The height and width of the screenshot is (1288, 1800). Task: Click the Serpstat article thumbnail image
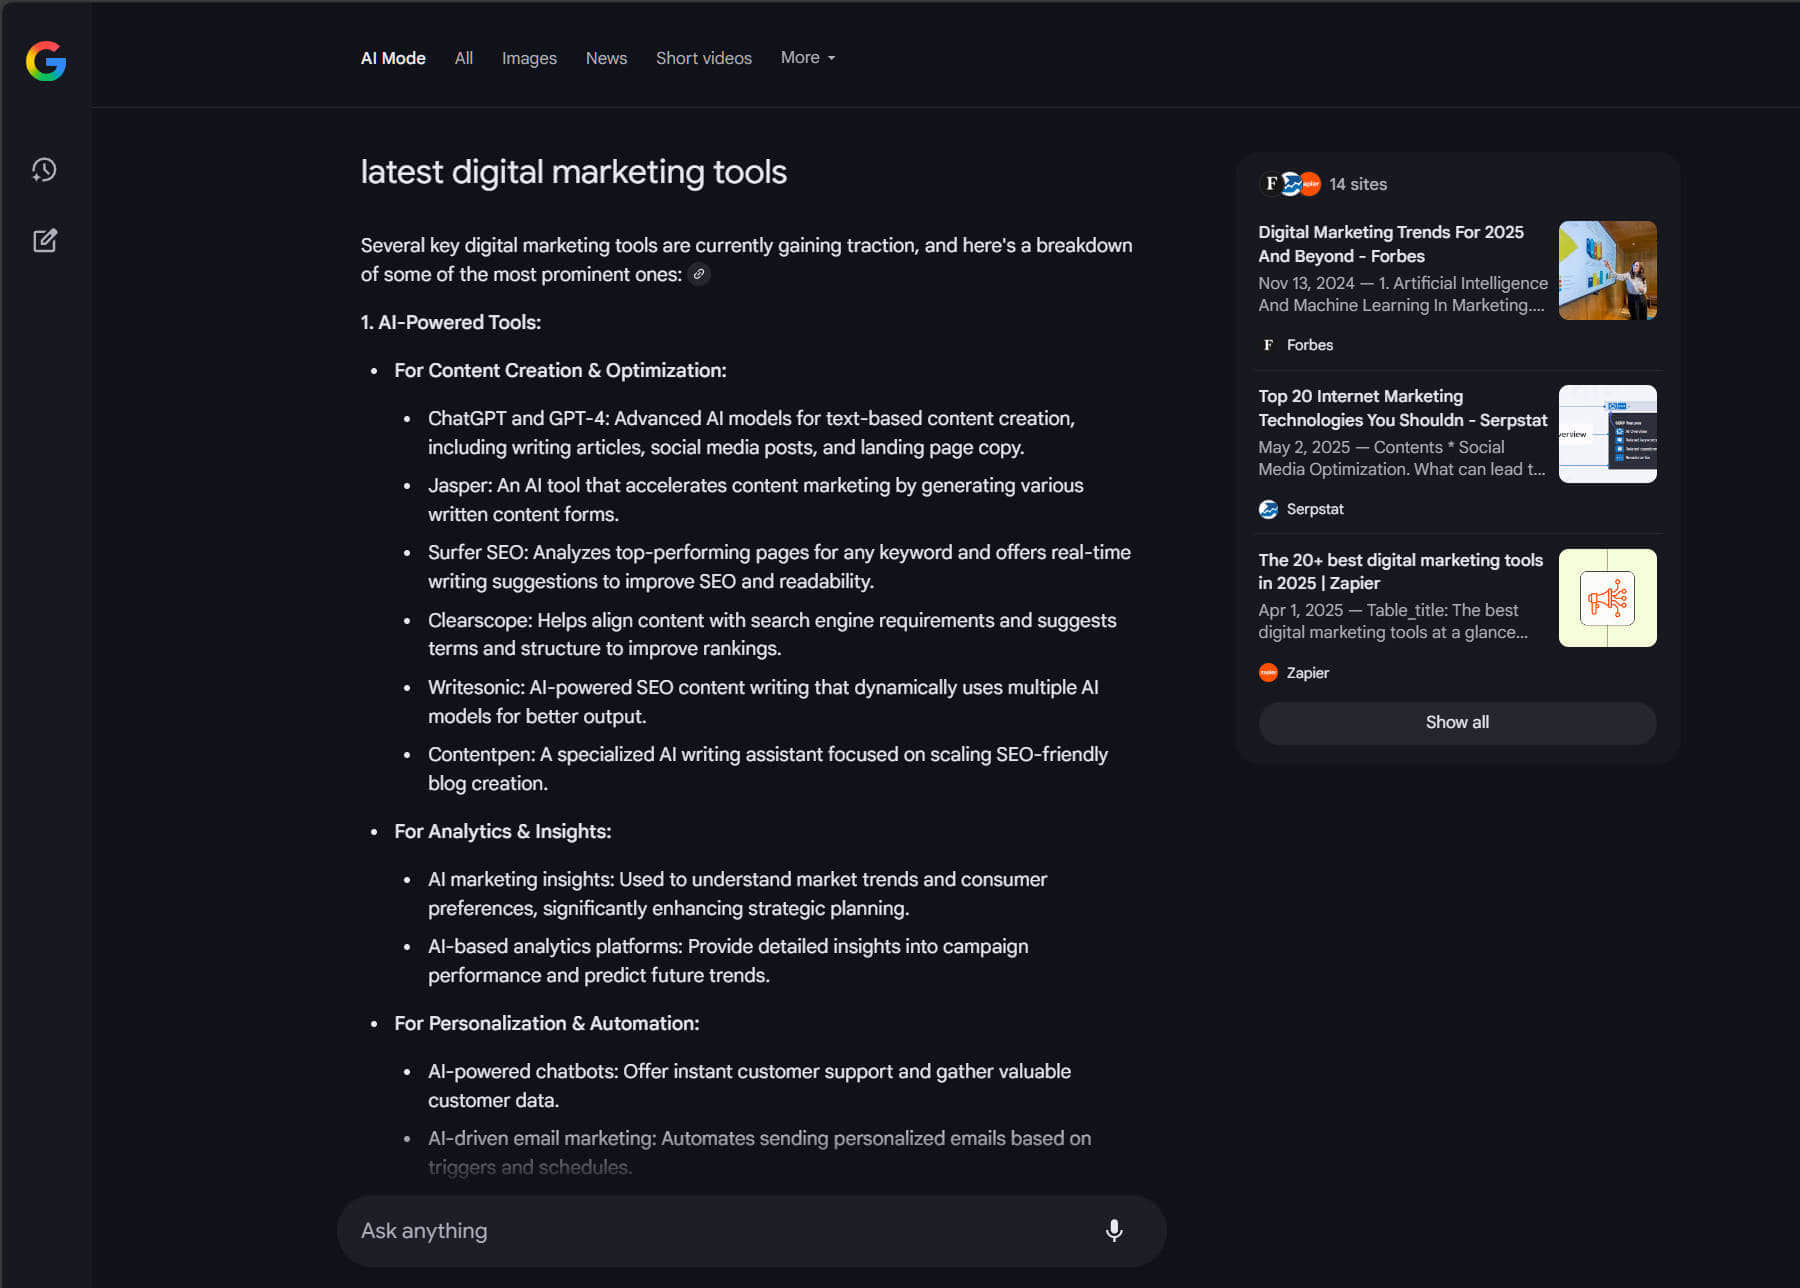click(x=1607, y=434)
